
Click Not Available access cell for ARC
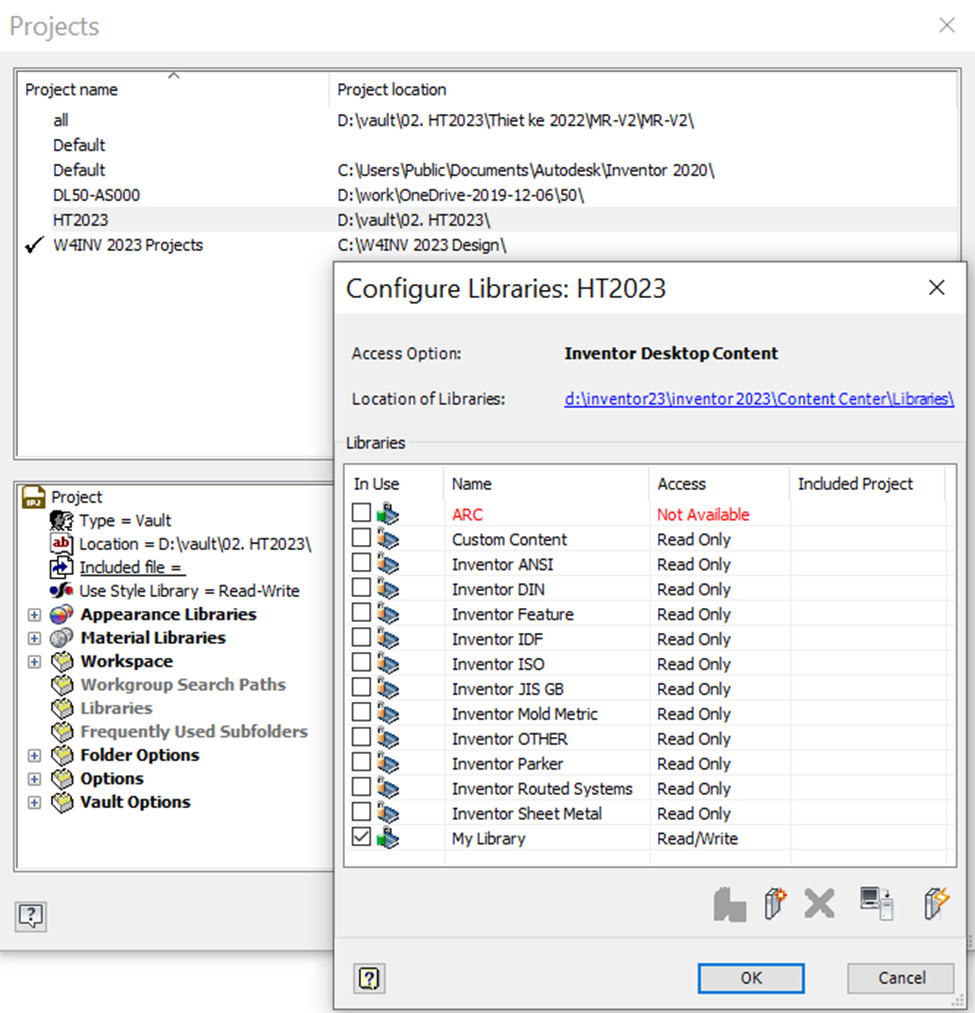(x=703, y=514)
